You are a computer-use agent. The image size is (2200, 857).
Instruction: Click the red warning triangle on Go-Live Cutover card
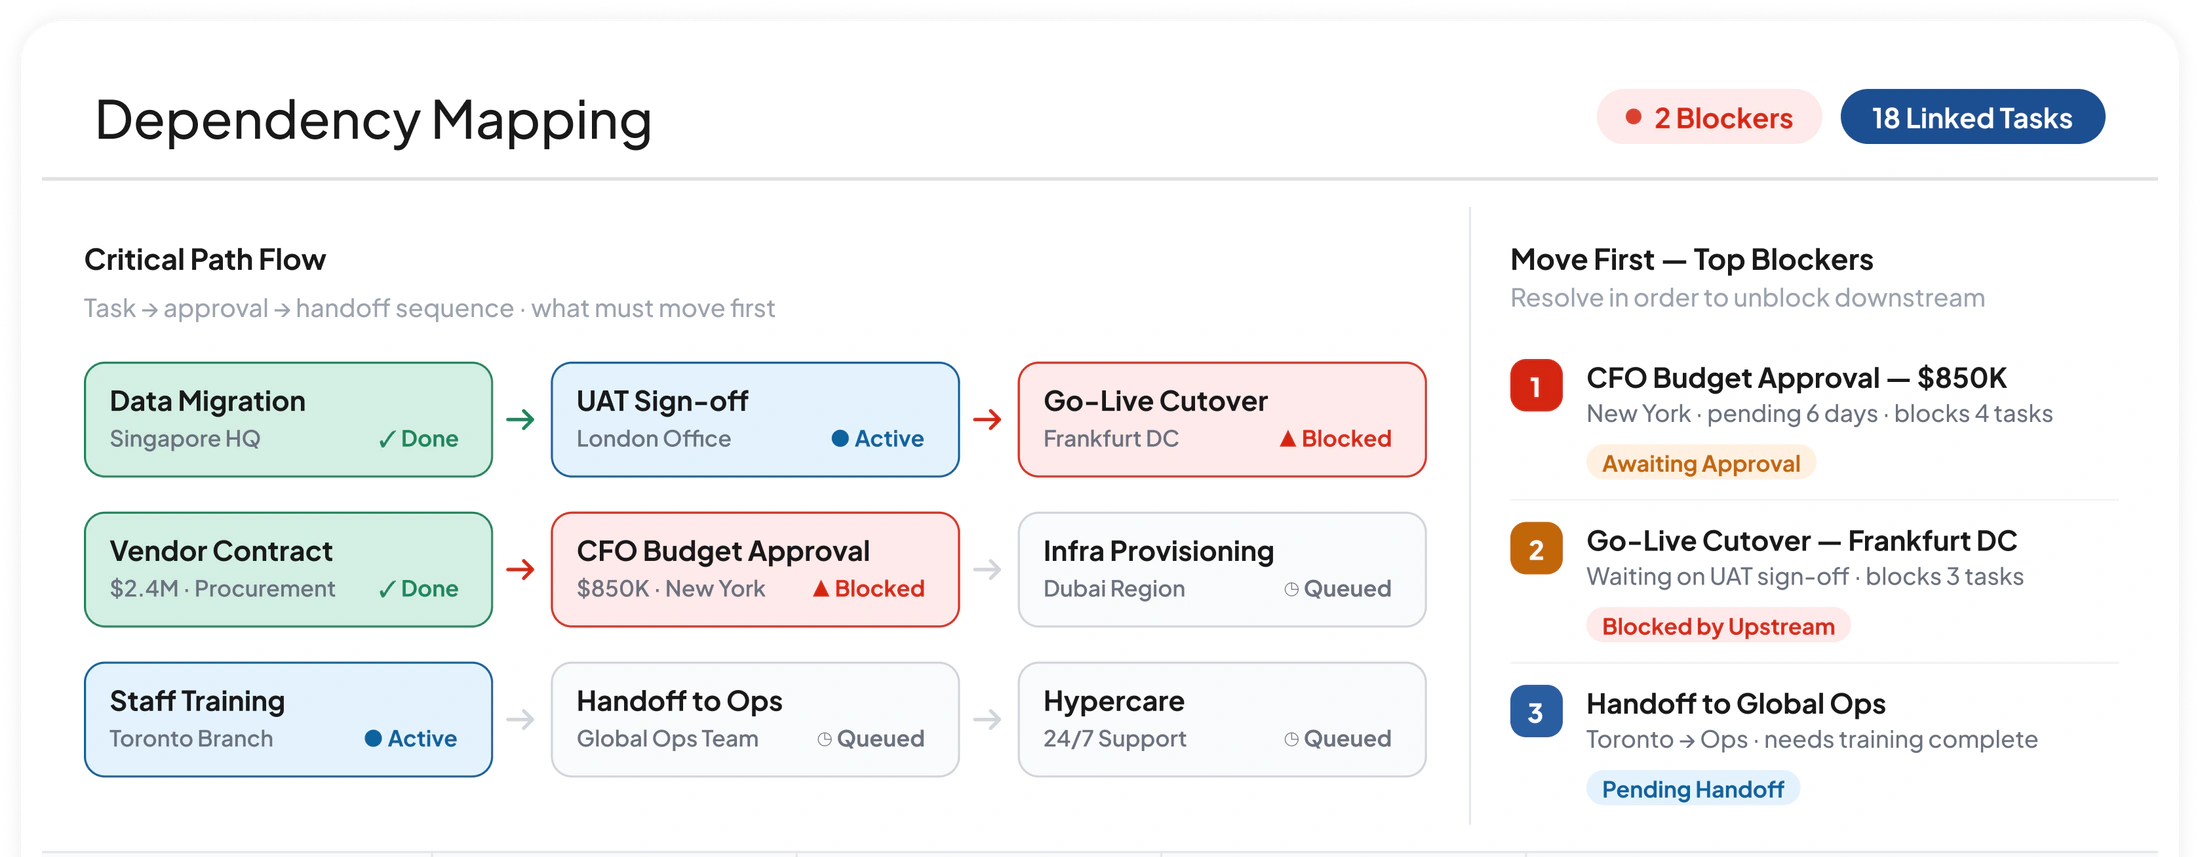(1288, 439)
